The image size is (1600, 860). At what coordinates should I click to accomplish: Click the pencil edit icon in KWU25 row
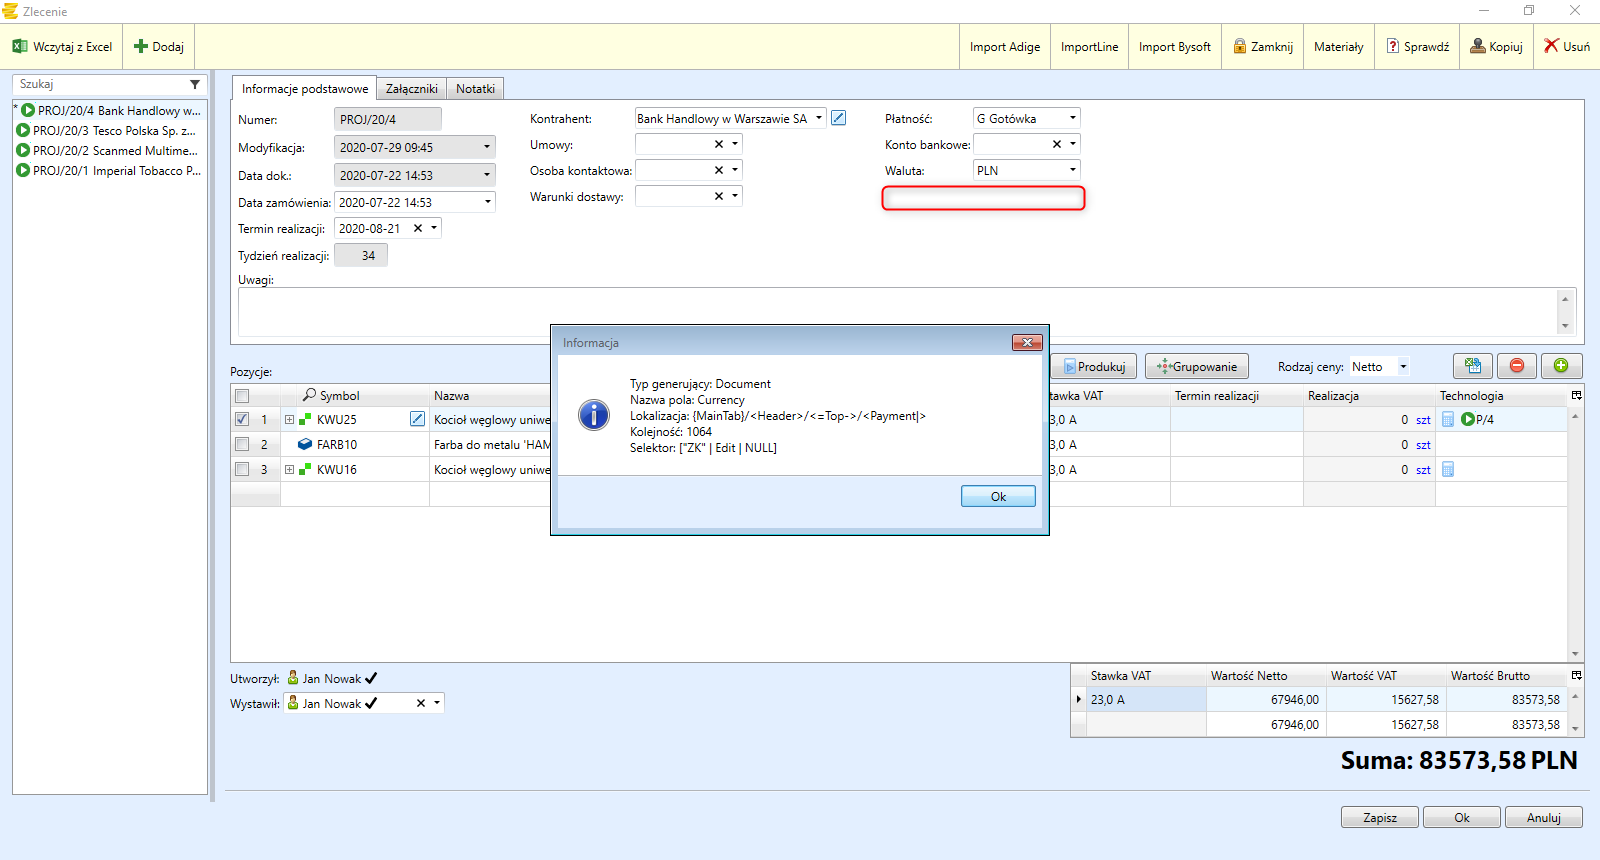[417, 419]
